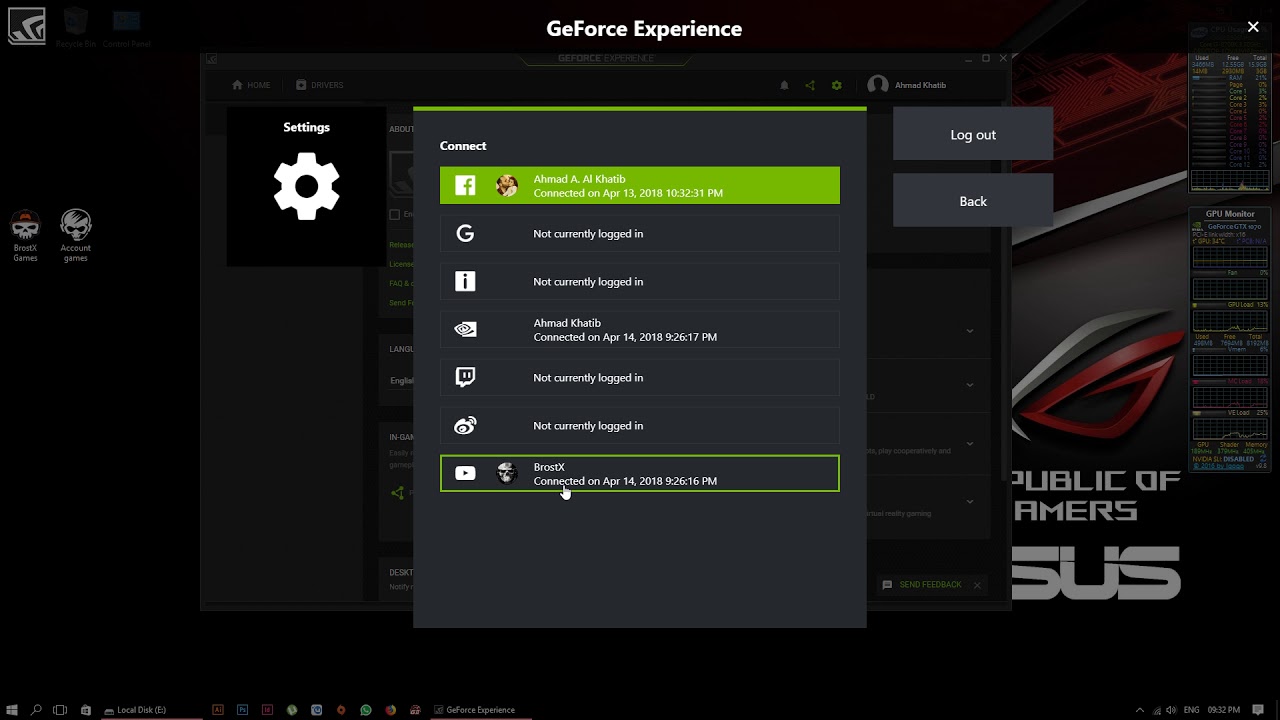Click share icon in background GeForce header

click(x=810, y=86)
